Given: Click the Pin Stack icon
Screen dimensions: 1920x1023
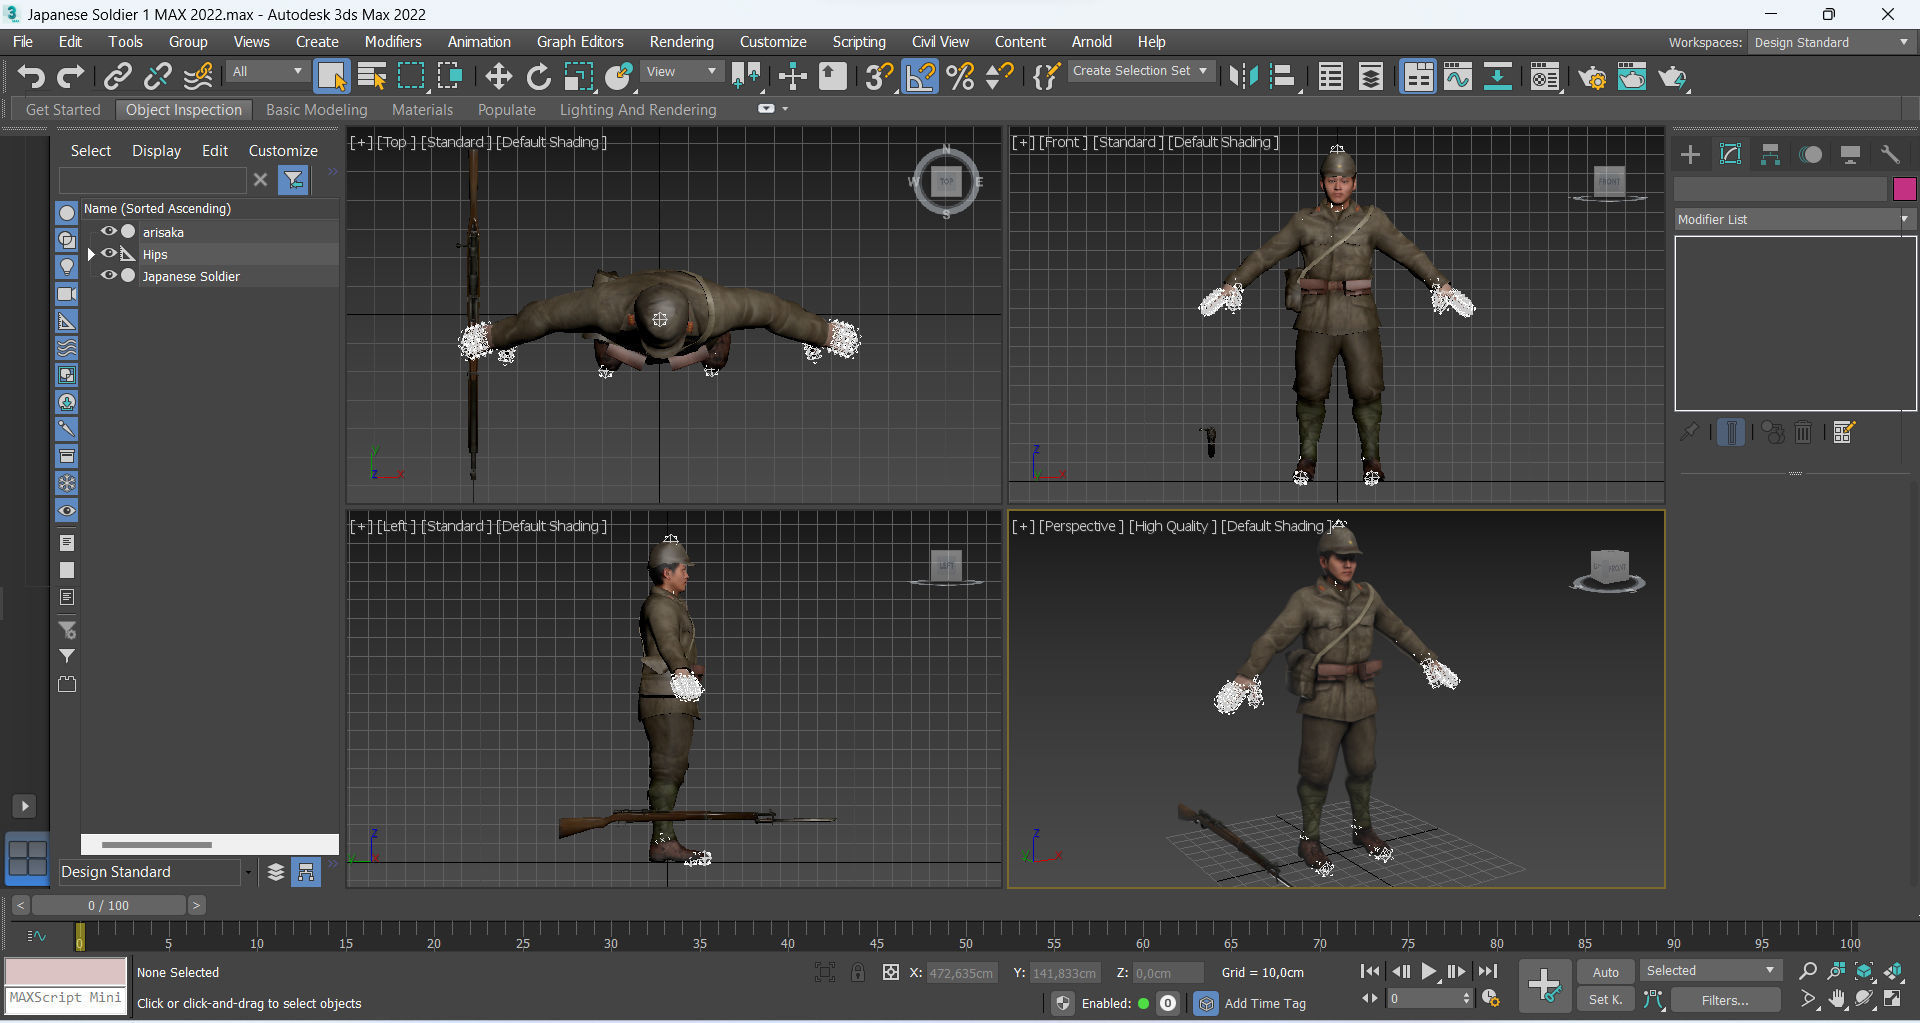Looking at the screenshot, I should tap(1689, 432).
